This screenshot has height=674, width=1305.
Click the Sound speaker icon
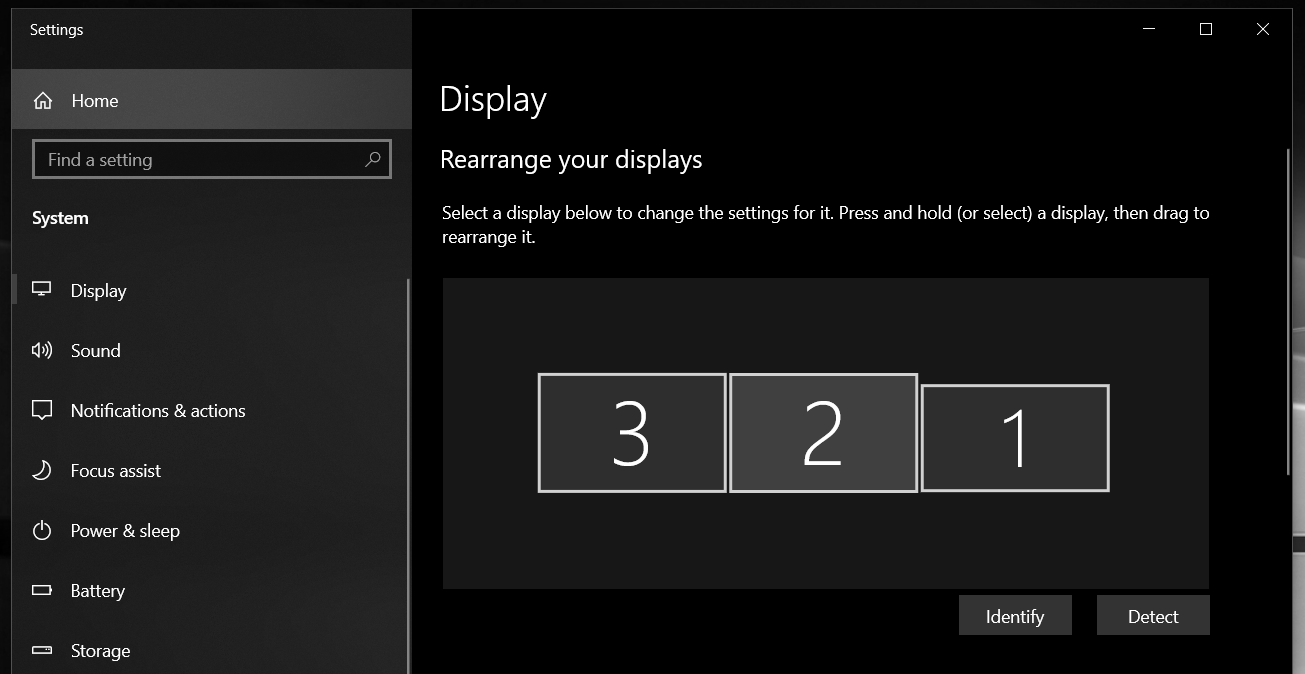41,350
